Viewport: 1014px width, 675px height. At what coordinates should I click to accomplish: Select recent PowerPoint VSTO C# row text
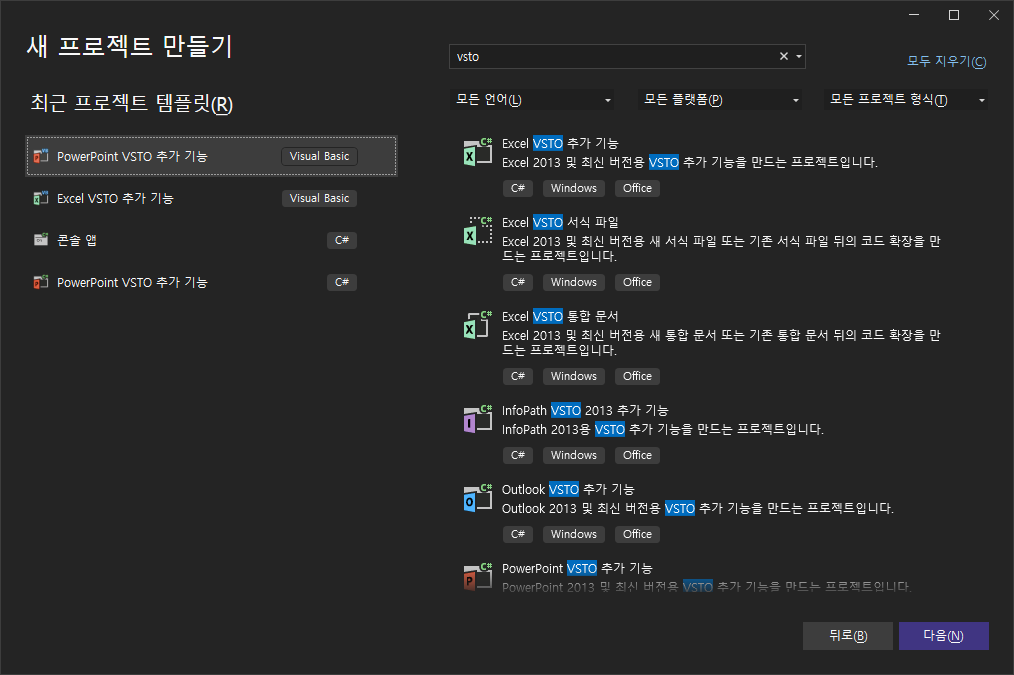click(132, 283)
